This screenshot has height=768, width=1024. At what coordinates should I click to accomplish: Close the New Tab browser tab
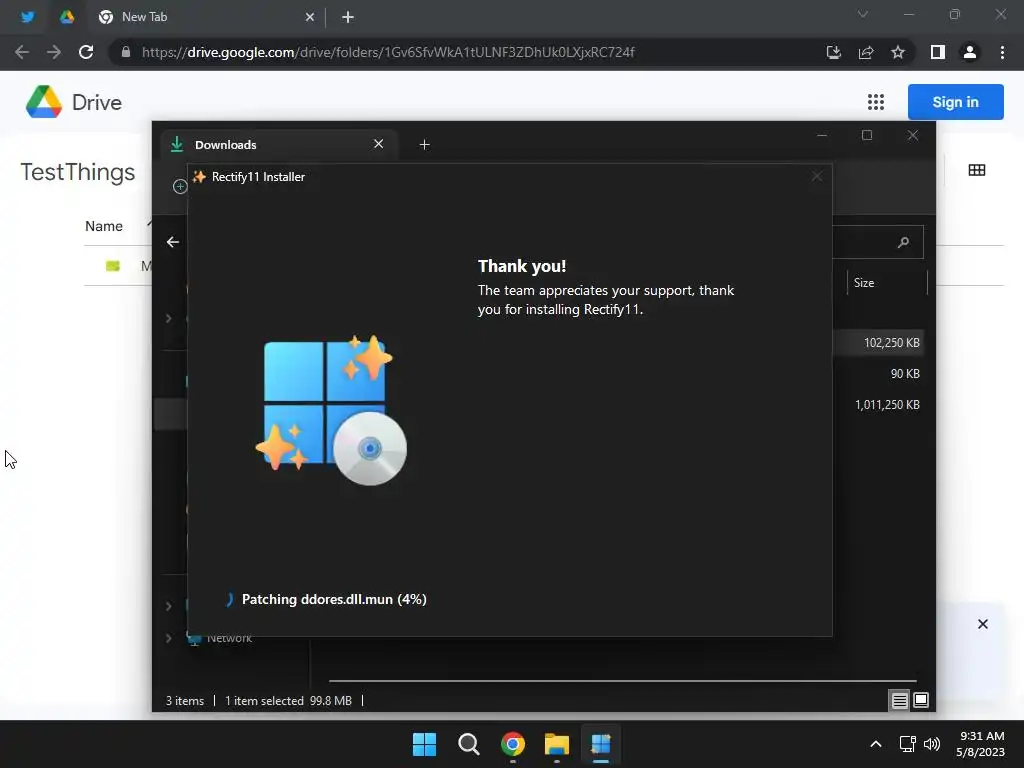pos(310,17)
